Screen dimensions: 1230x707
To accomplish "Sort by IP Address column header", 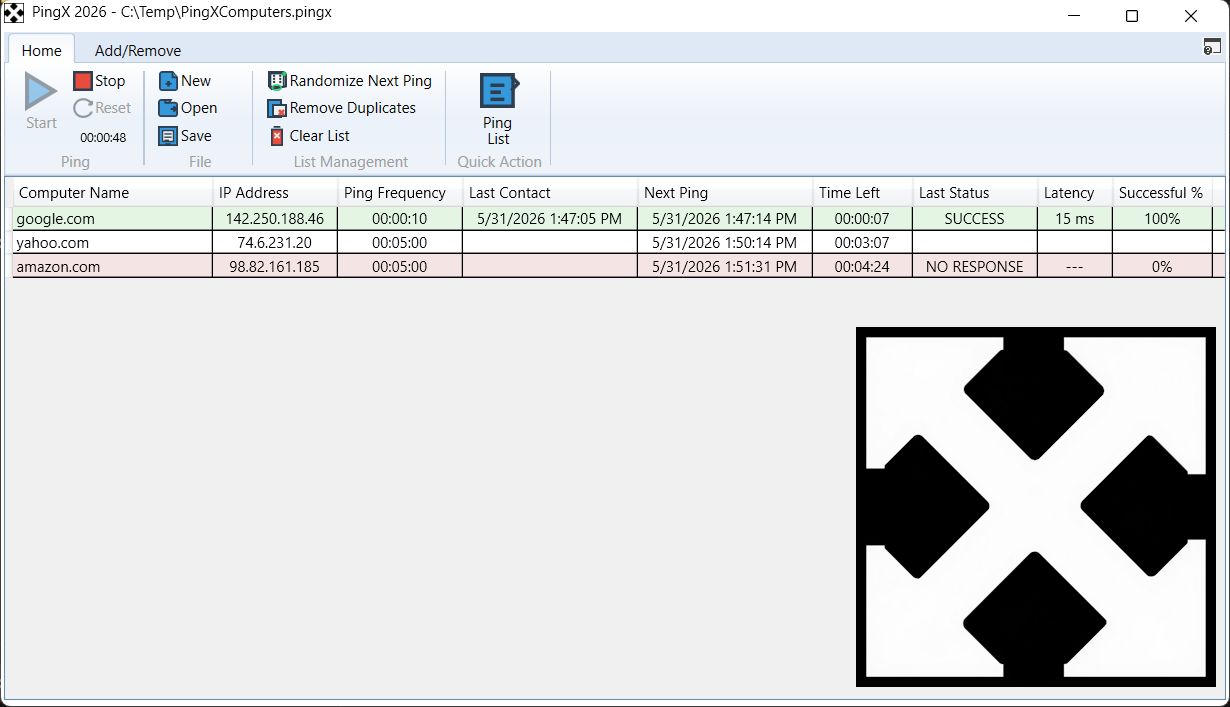I will 275,193.
